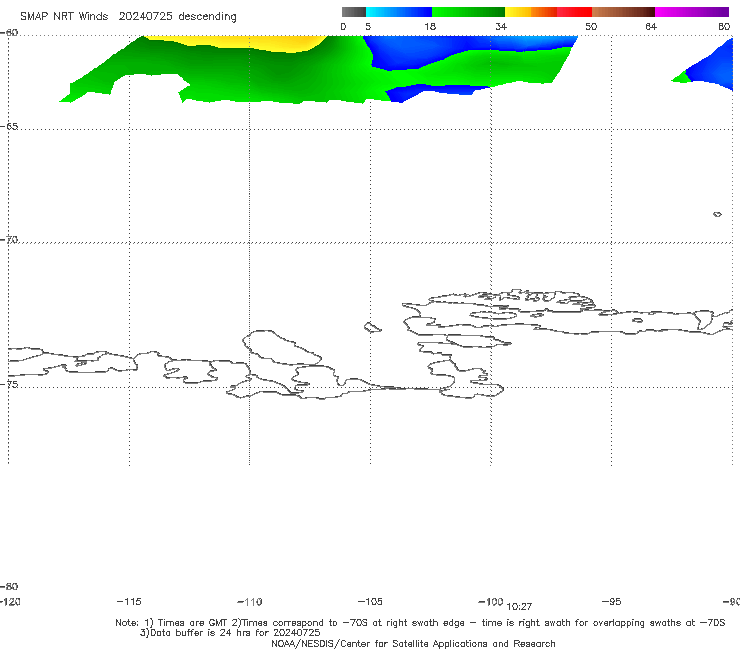Screen dimensions: 740x650
Task: Click the longitude label '-100'
Action: point(491,601)
